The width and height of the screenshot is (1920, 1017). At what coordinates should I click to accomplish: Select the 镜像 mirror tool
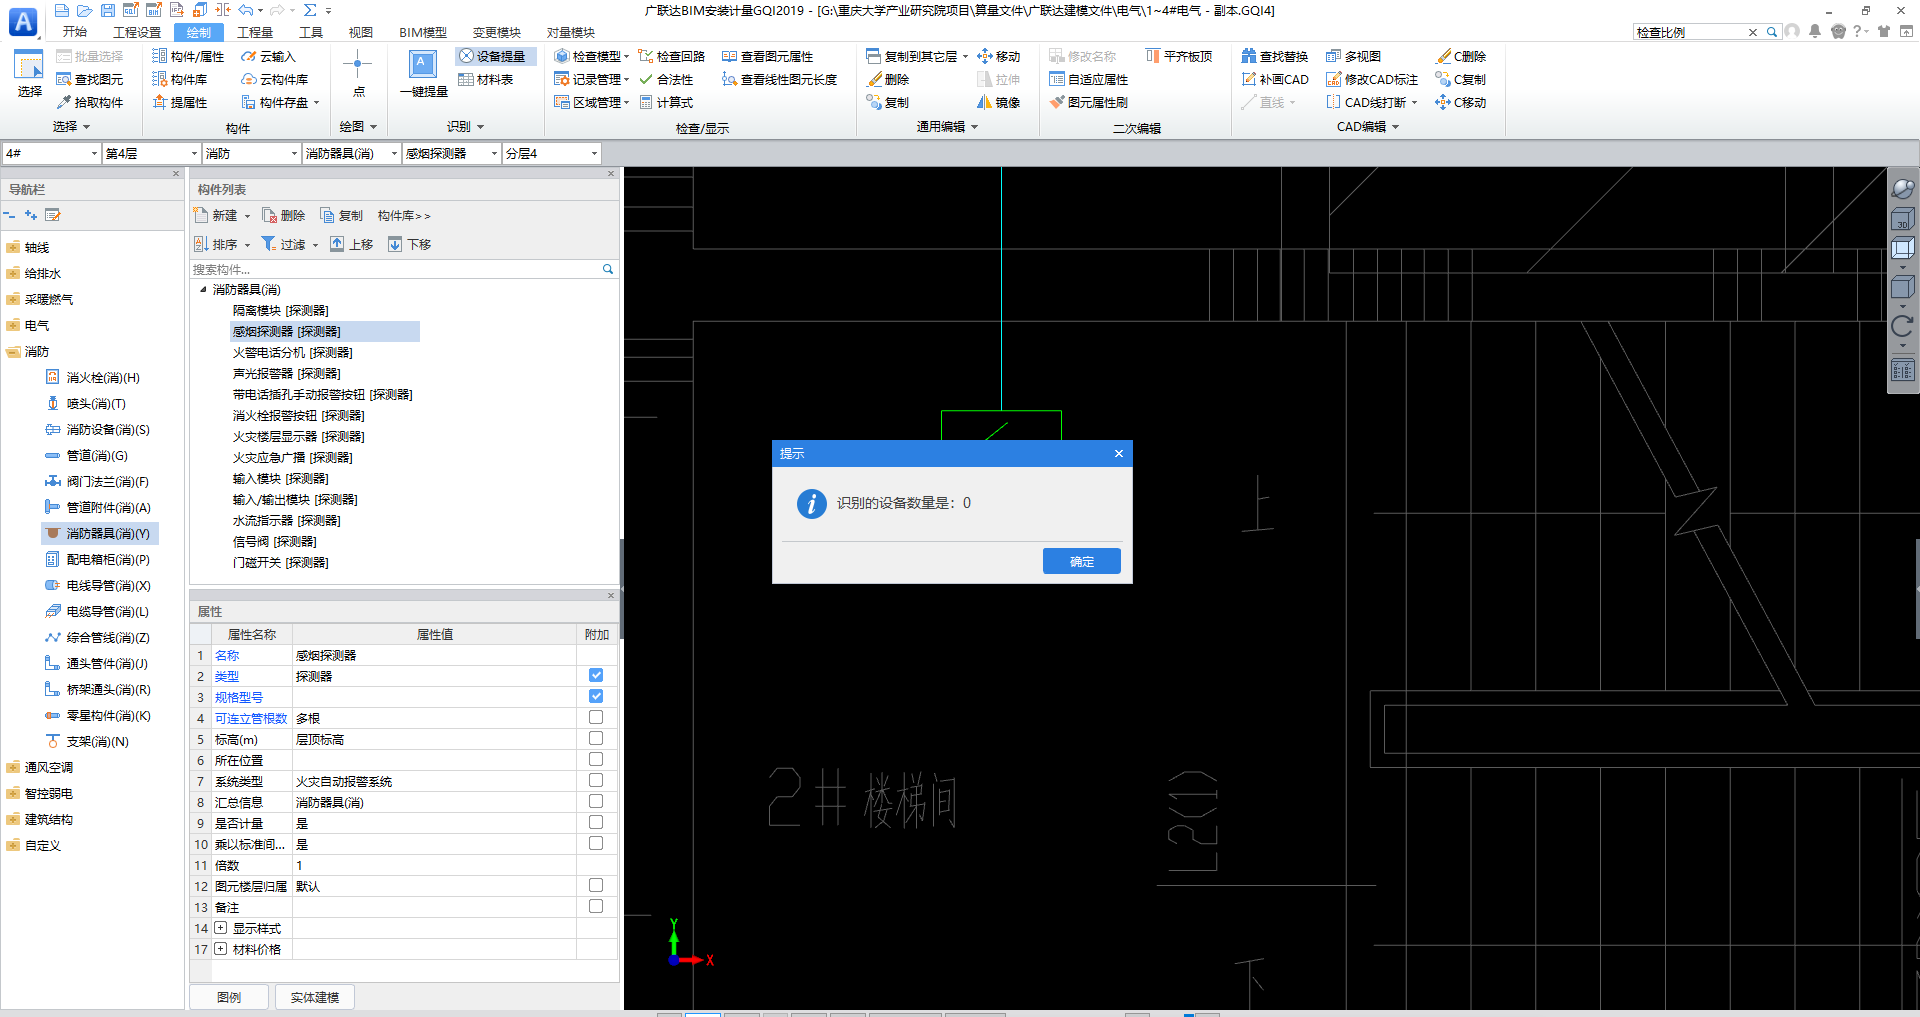coord(999,103)
